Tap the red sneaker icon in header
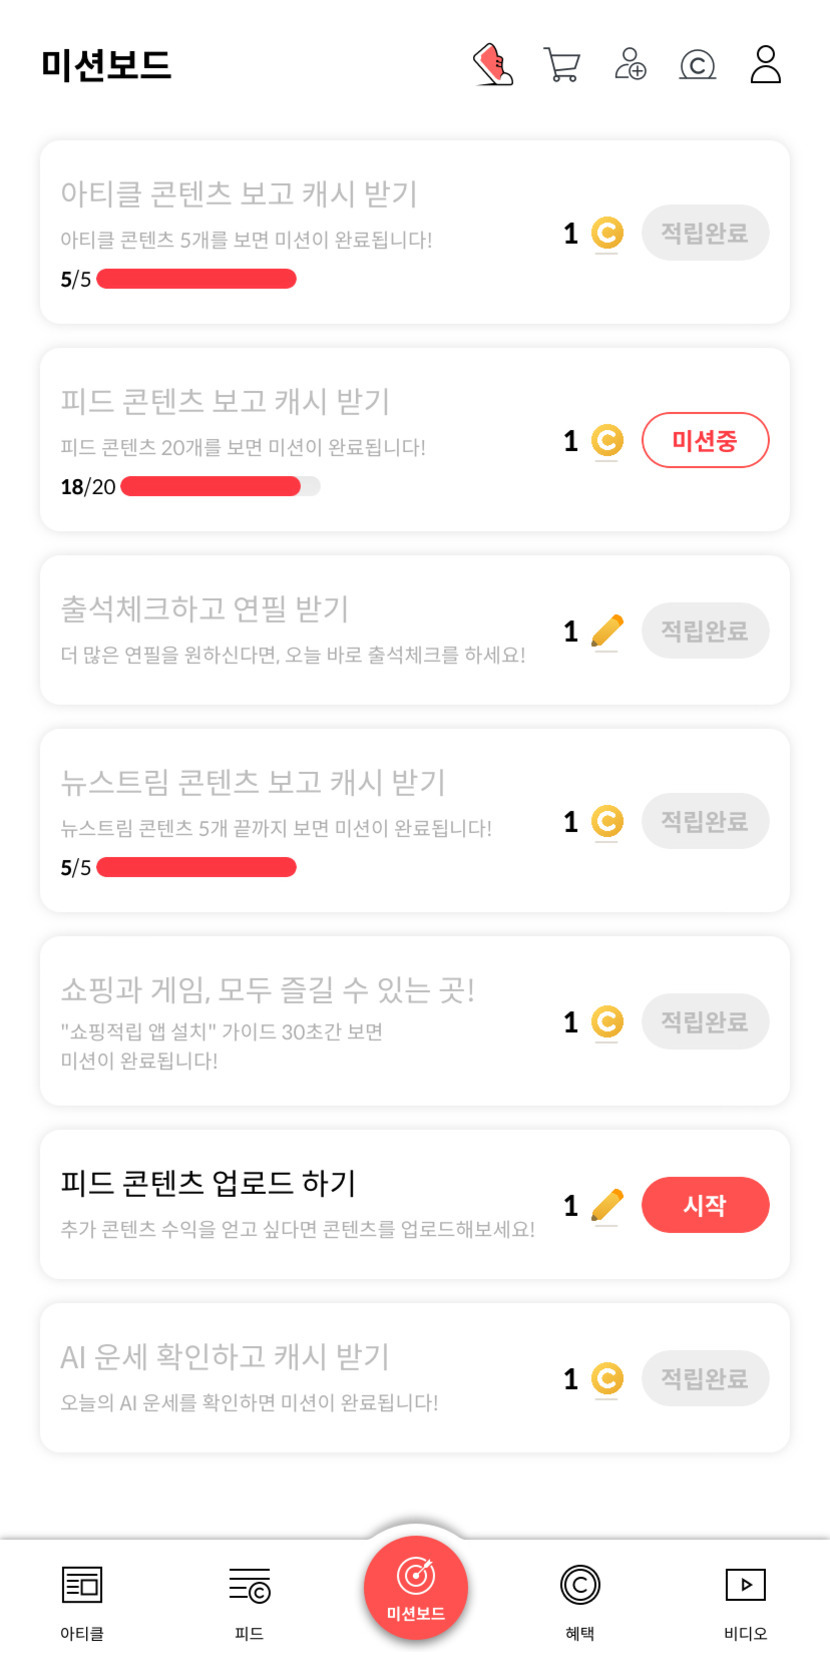 coord(493,65)
